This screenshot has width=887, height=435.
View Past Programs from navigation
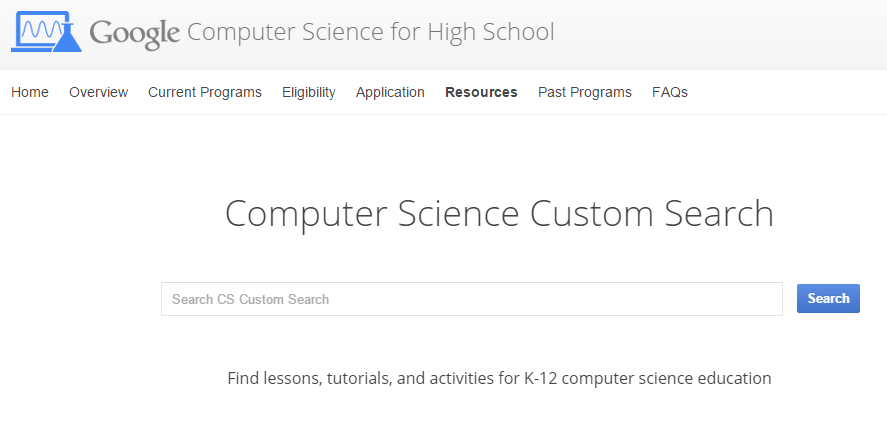click(585, 92)
